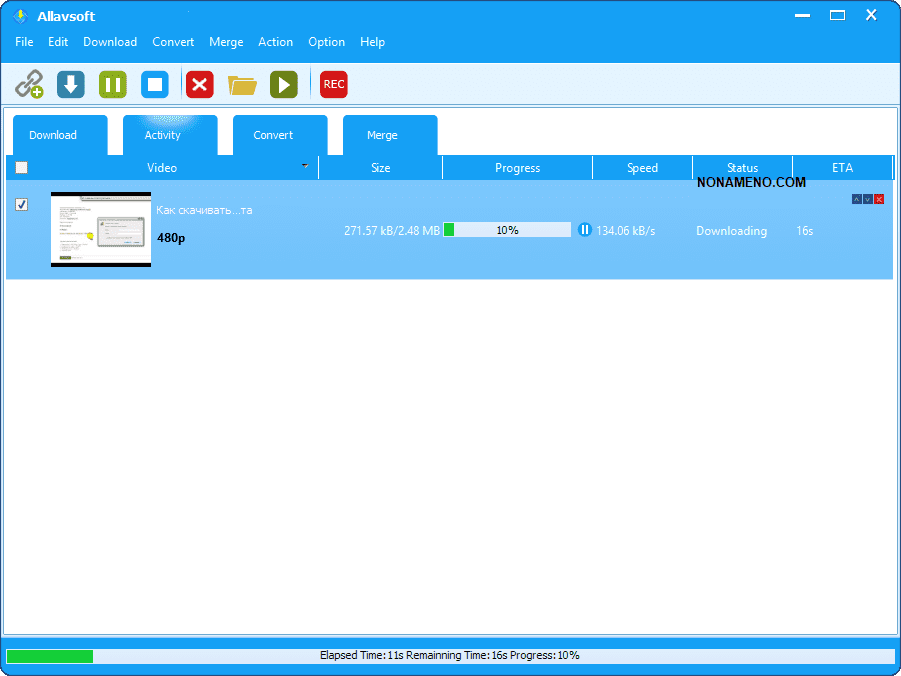Sort by the Size column header
The image size is (901, 676).
pos(380,168)
